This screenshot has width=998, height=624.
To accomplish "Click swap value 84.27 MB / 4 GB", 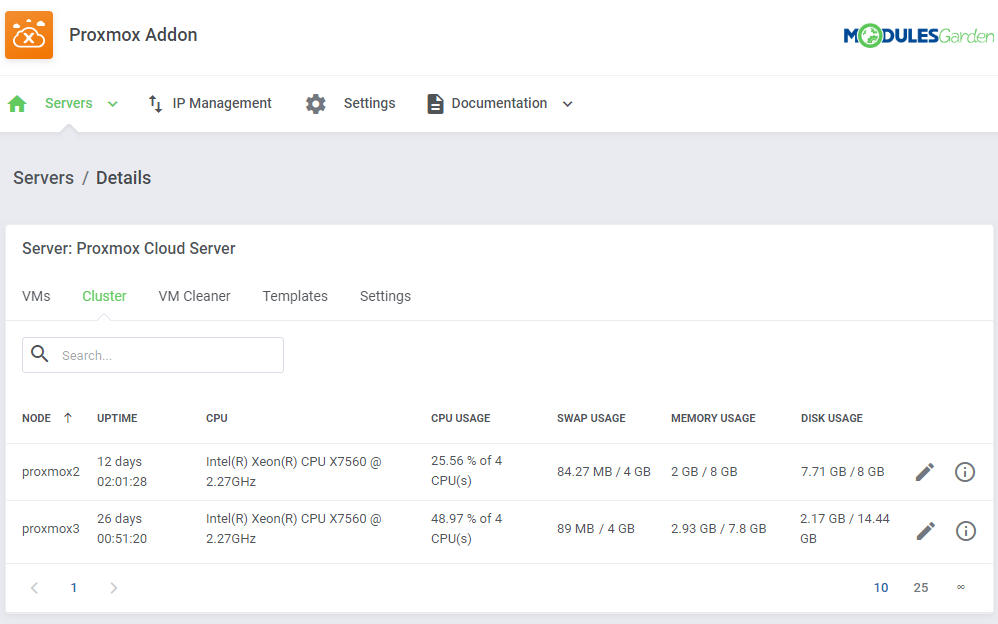I will [x=603, y=472].
